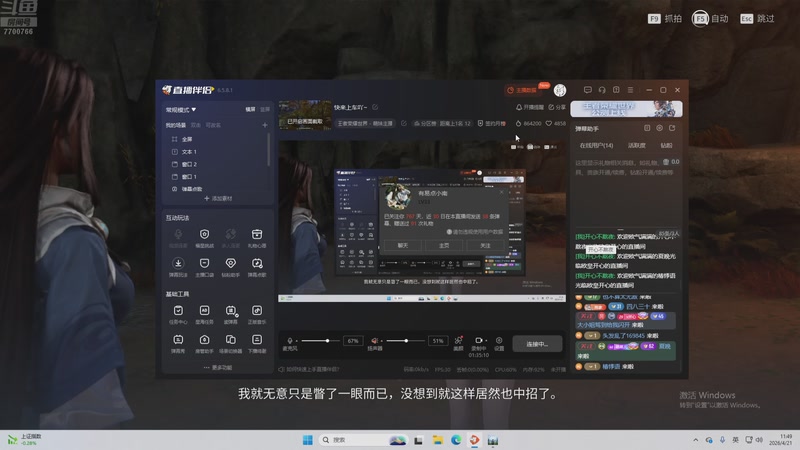Adjust the speaker volume slider
Viewport: 800px width, 450px height.
pos(406,340)
